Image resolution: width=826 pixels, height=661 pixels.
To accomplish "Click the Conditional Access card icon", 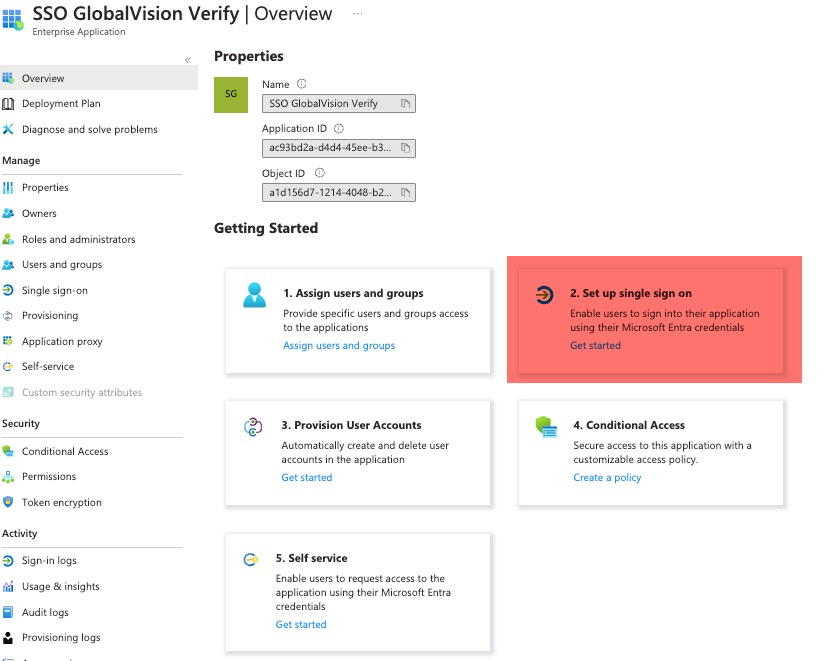I will 545,428.
